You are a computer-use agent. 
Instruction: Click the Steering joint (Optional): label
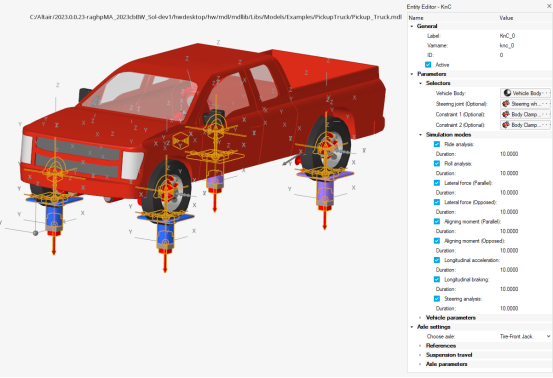pyautogui.click(x=461, y=104)
